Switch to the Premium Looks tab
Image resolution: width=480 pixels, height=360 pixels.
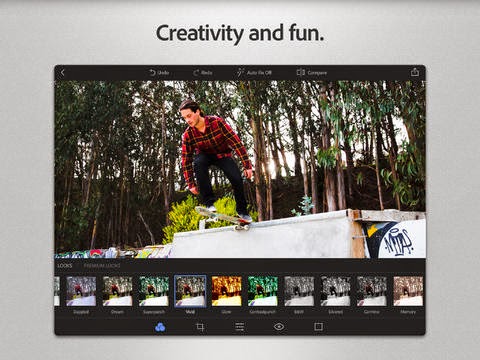tap(102, 266)
